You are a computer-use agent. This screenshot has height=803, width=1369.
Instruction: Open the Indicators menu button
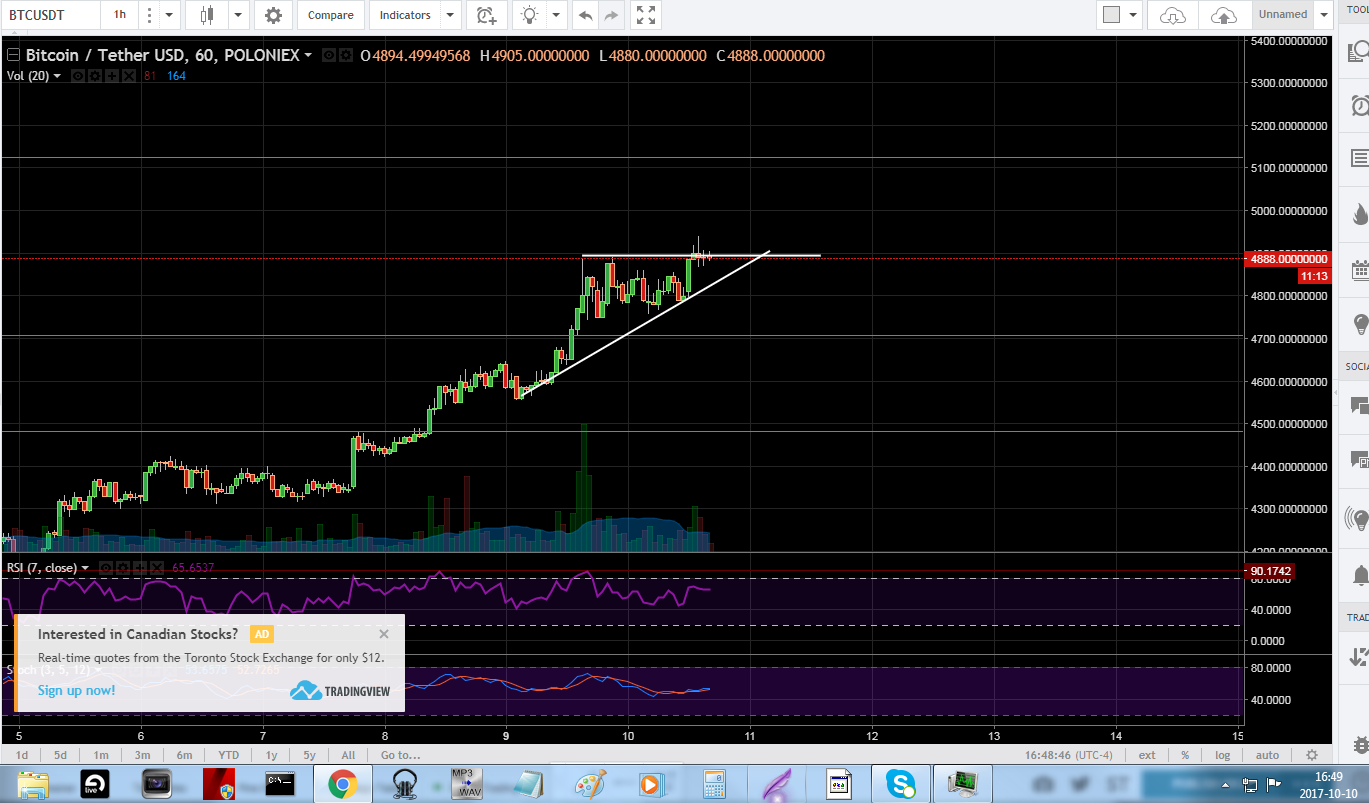405,15
